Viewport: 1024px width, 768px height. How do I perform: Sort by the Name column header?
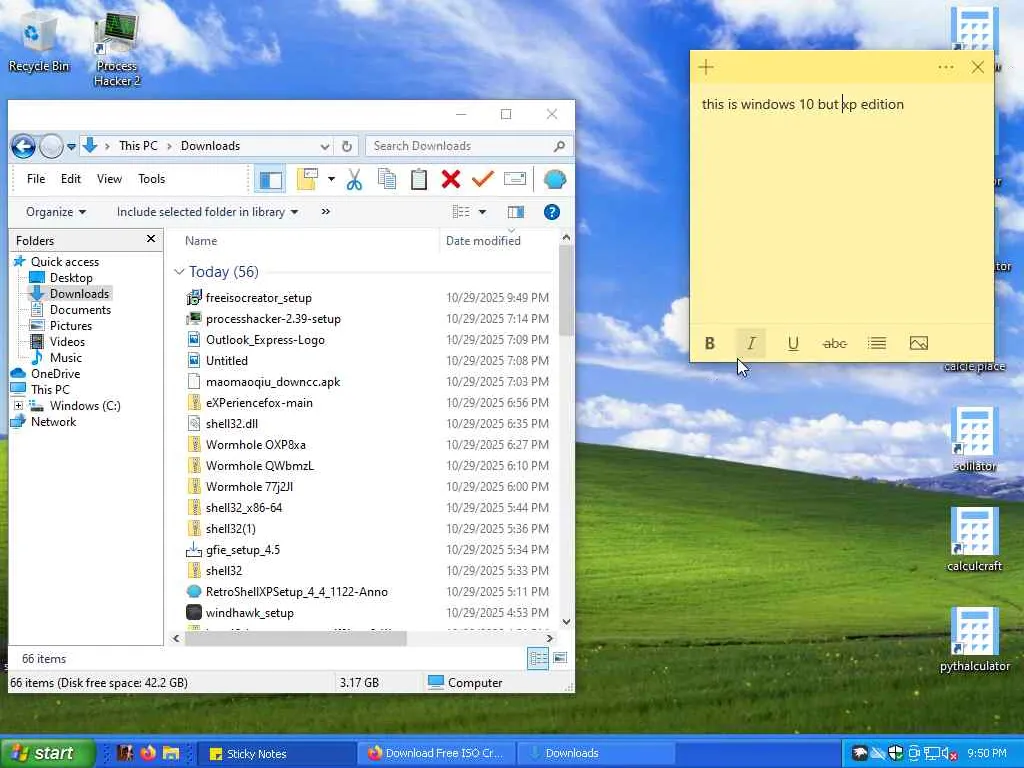click(200, 240)
